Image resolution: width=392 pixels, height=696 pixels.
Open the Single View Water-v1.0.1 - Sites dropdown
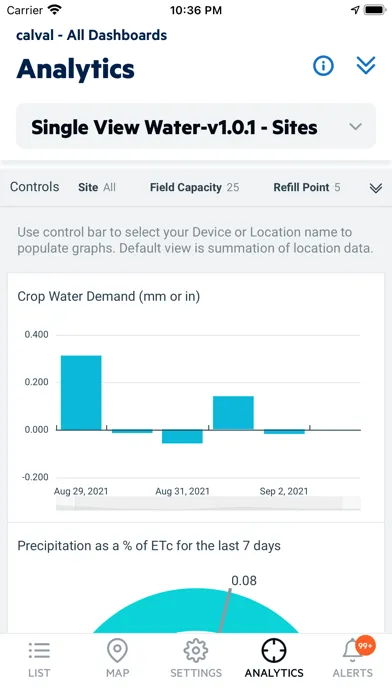196,127
